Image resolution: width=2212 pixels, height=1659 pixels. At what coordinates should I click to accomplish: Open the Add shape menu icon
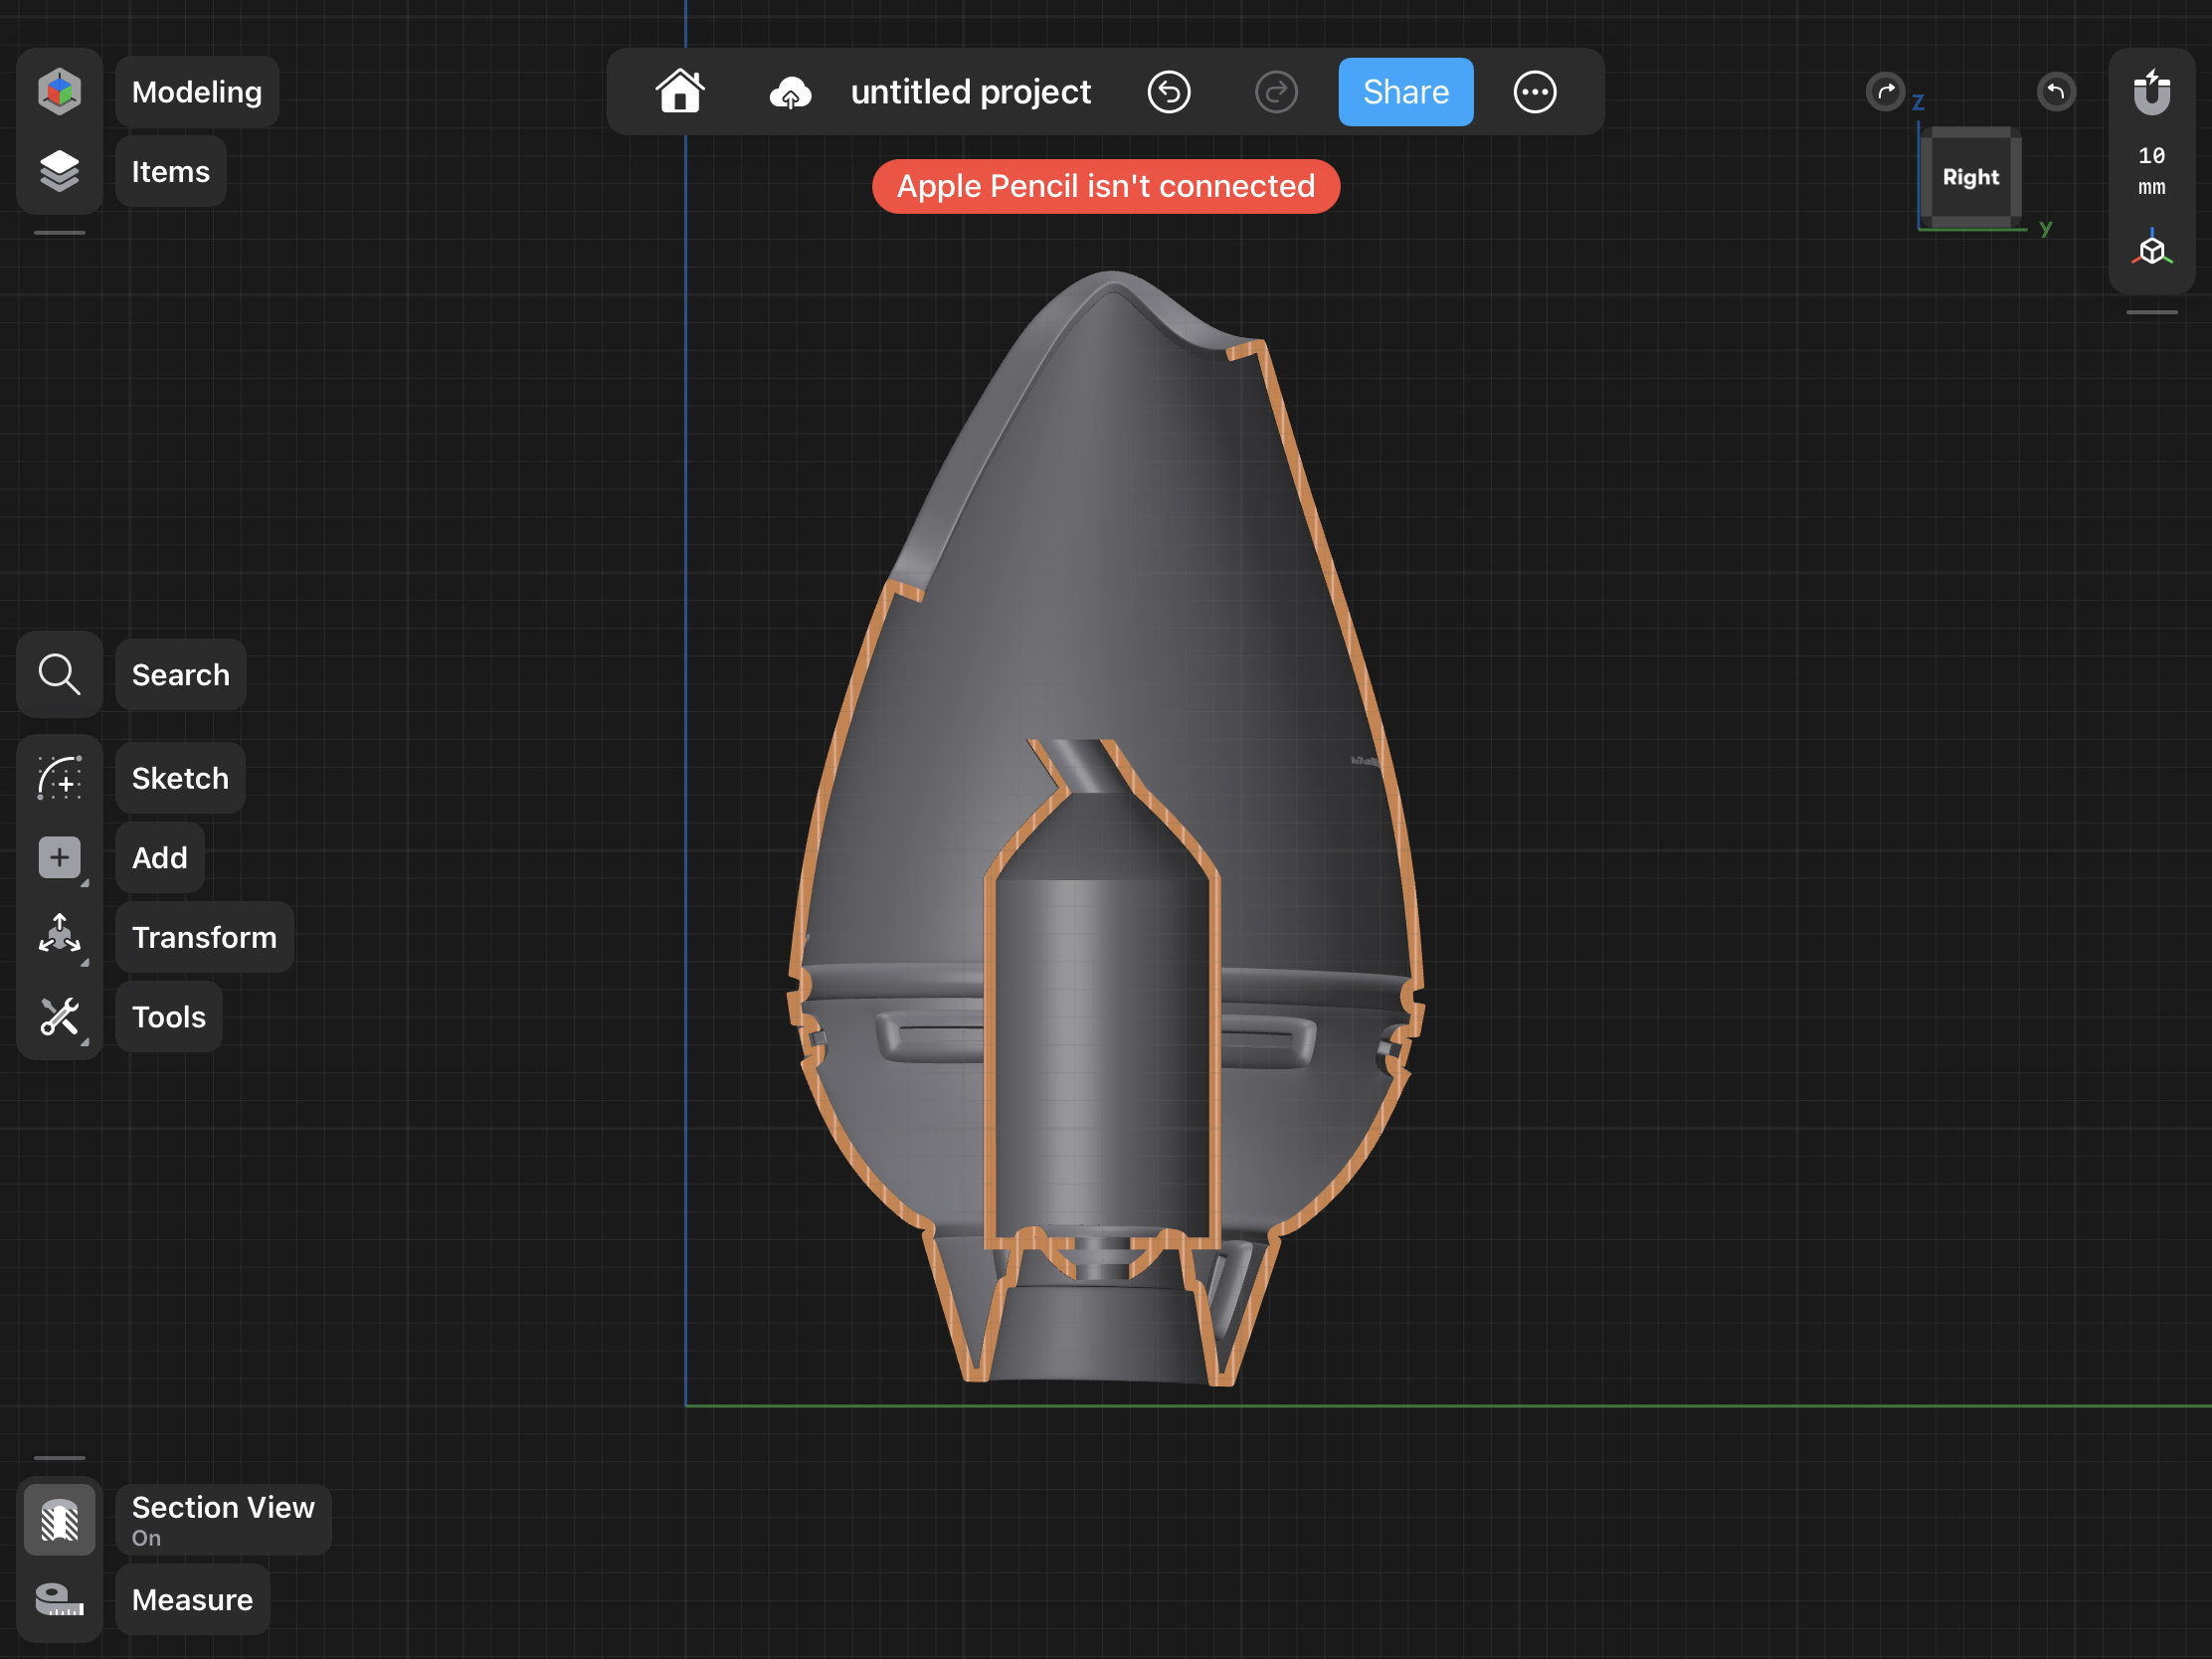[59, 857]
